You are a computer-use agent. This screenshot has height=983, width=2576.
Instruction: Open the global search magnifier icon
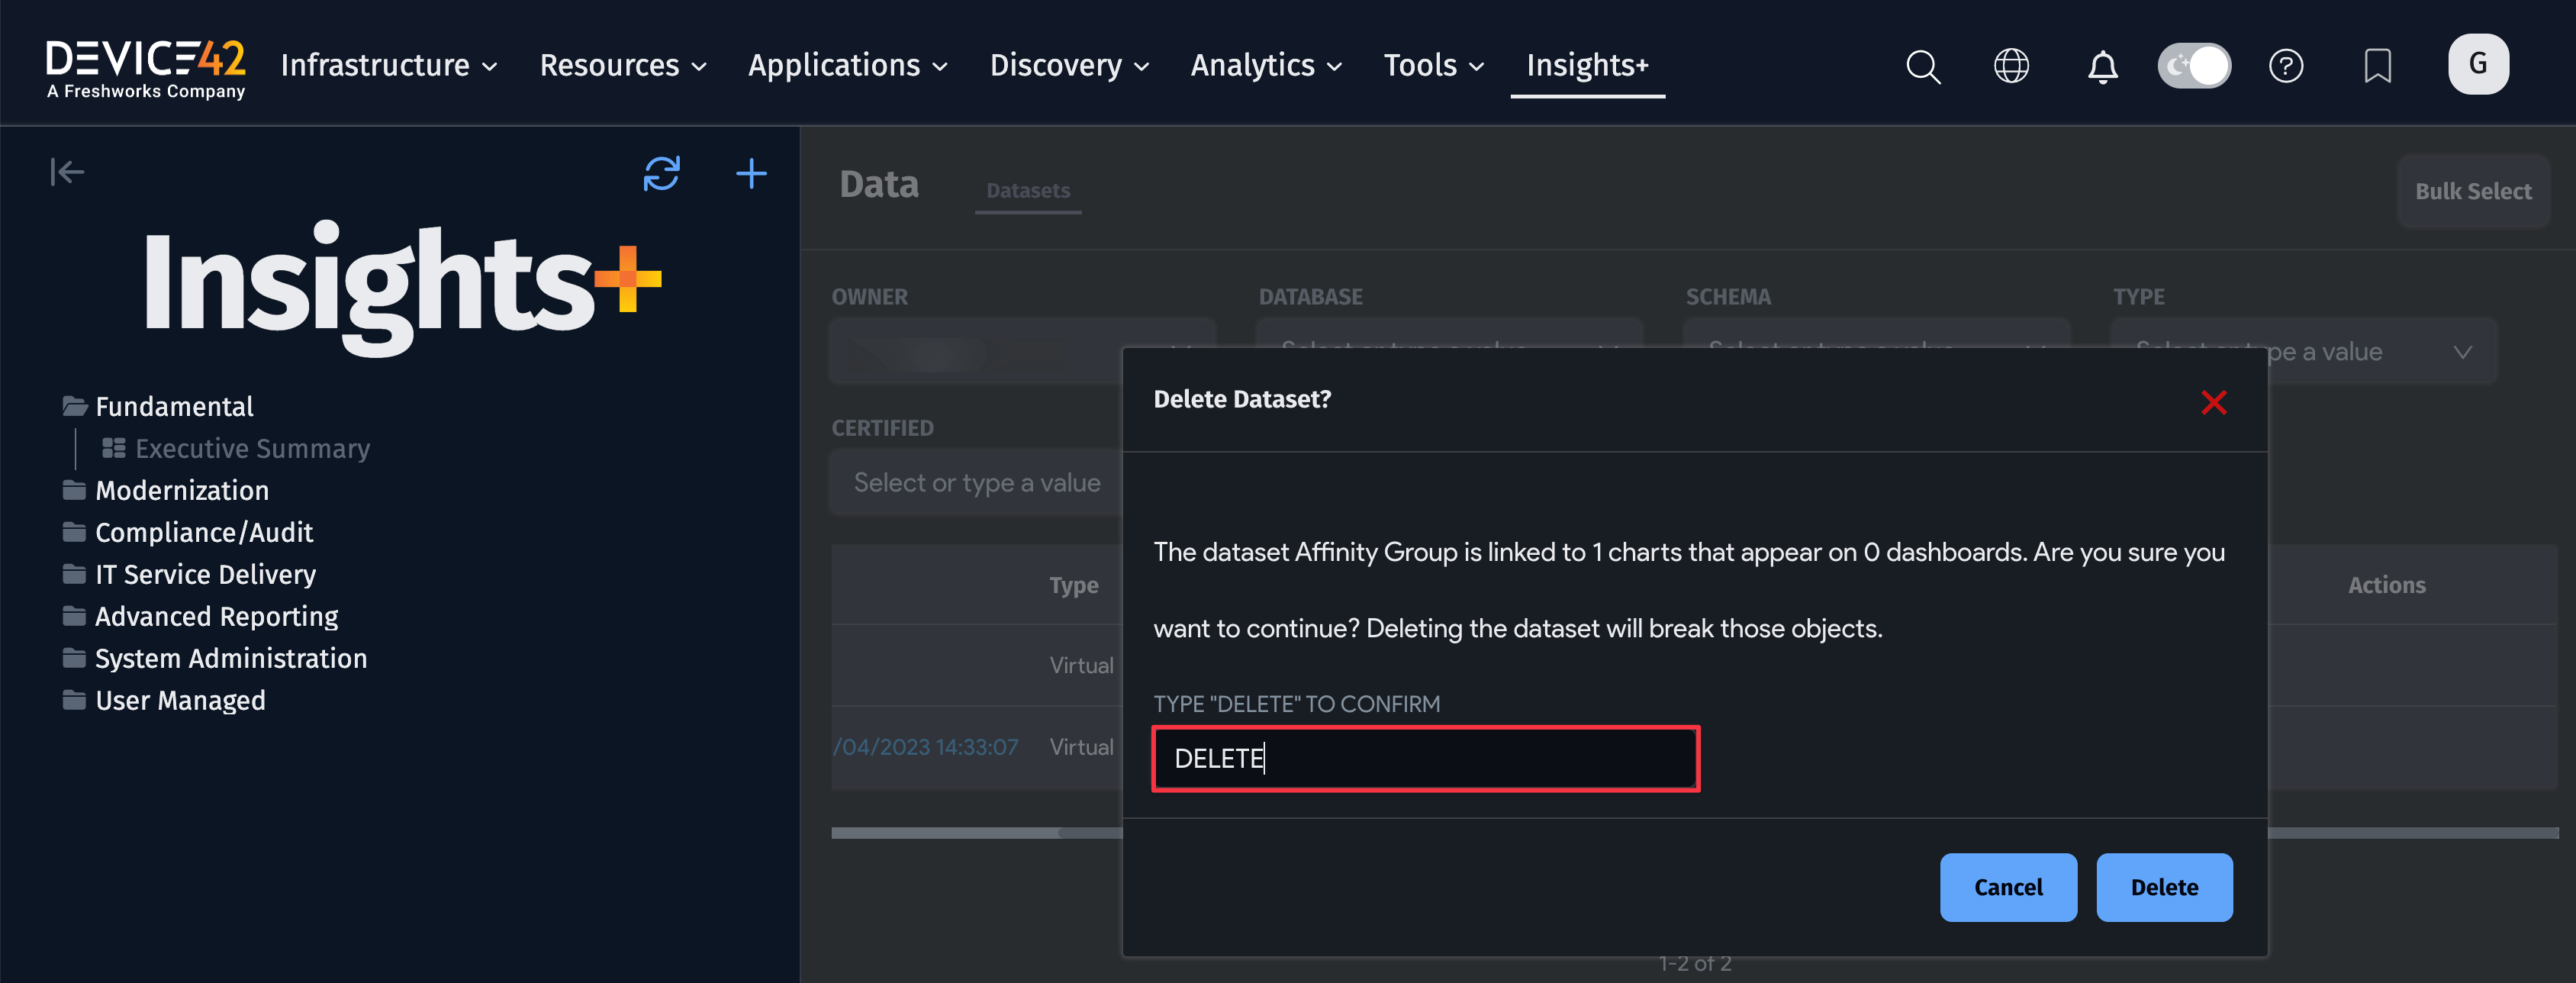tap(1922, 66)
